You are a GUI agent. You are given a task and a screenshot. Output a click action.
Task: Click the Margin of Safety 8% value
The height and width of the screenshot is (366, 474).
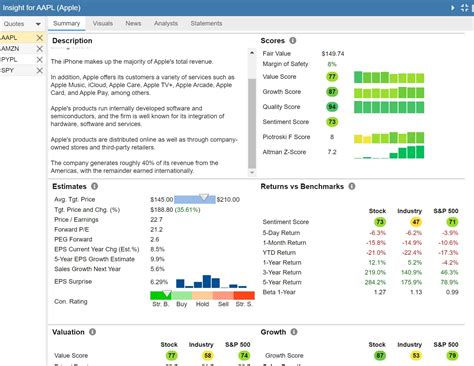point(332,64)
